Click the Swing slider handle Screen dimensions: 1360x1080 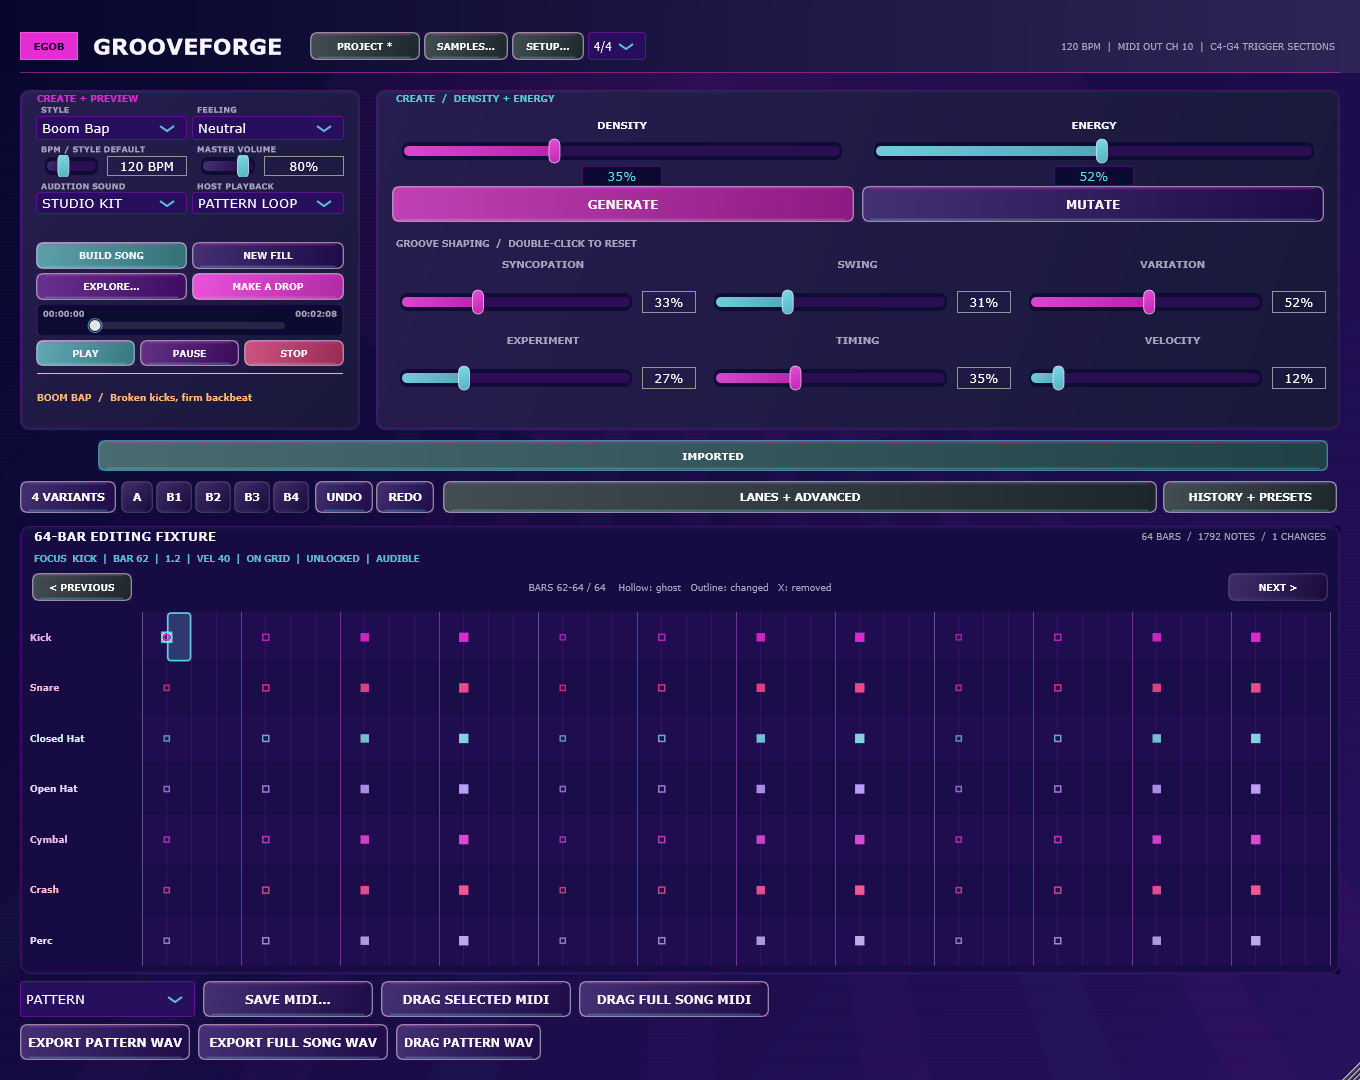(787, 302)
